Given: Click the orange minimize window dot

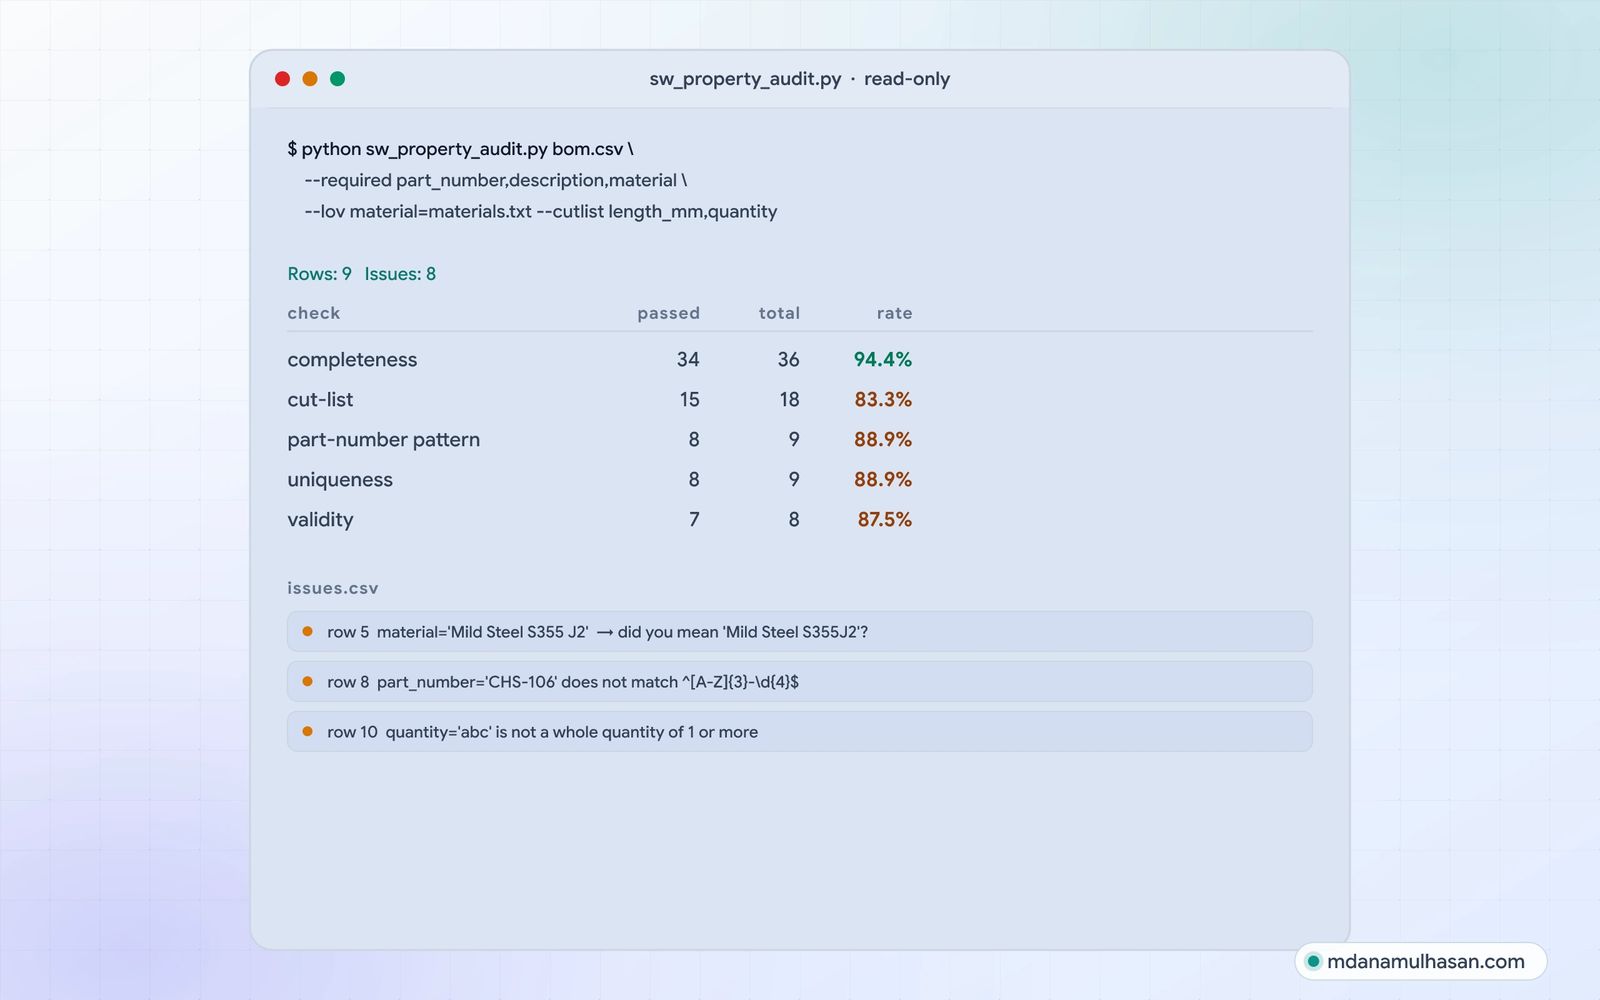Looking at the screenshot, I should 310,79.
